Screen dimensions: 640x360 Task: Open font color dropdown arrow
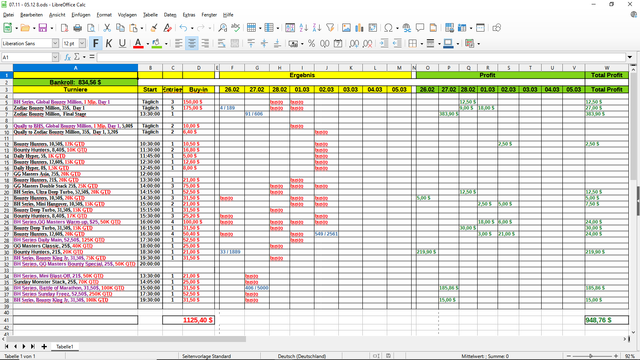[147, 44]
